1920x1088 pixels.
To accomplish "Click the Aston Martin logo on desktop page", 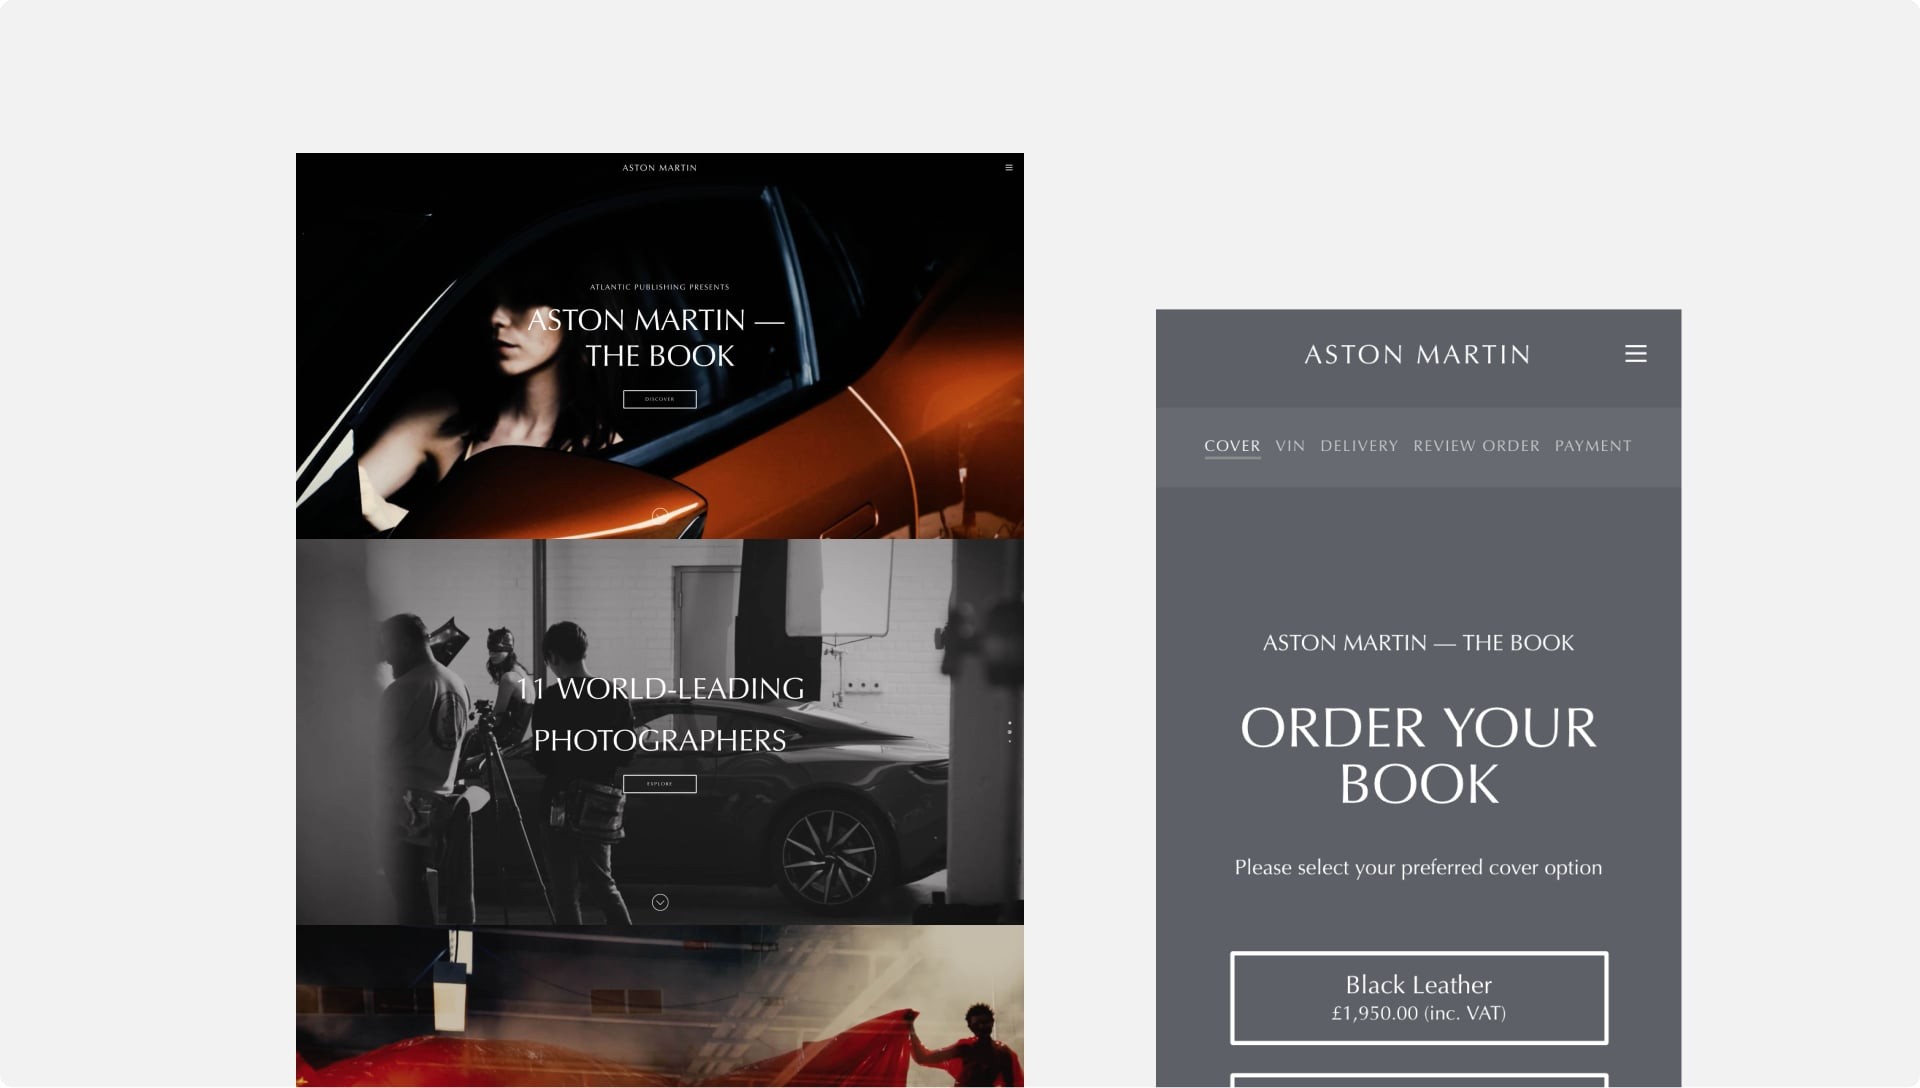I will pos(660,168).
